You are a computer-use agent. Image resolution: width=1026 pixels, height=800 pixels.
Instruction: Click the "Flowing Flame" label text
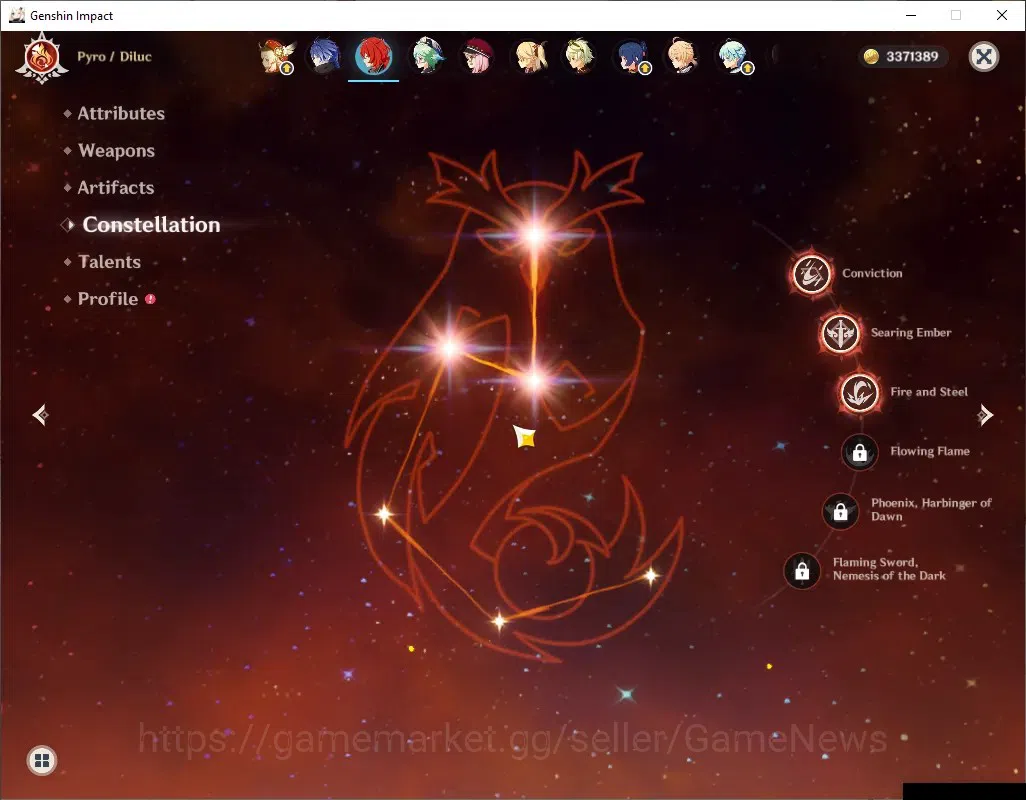930,451
